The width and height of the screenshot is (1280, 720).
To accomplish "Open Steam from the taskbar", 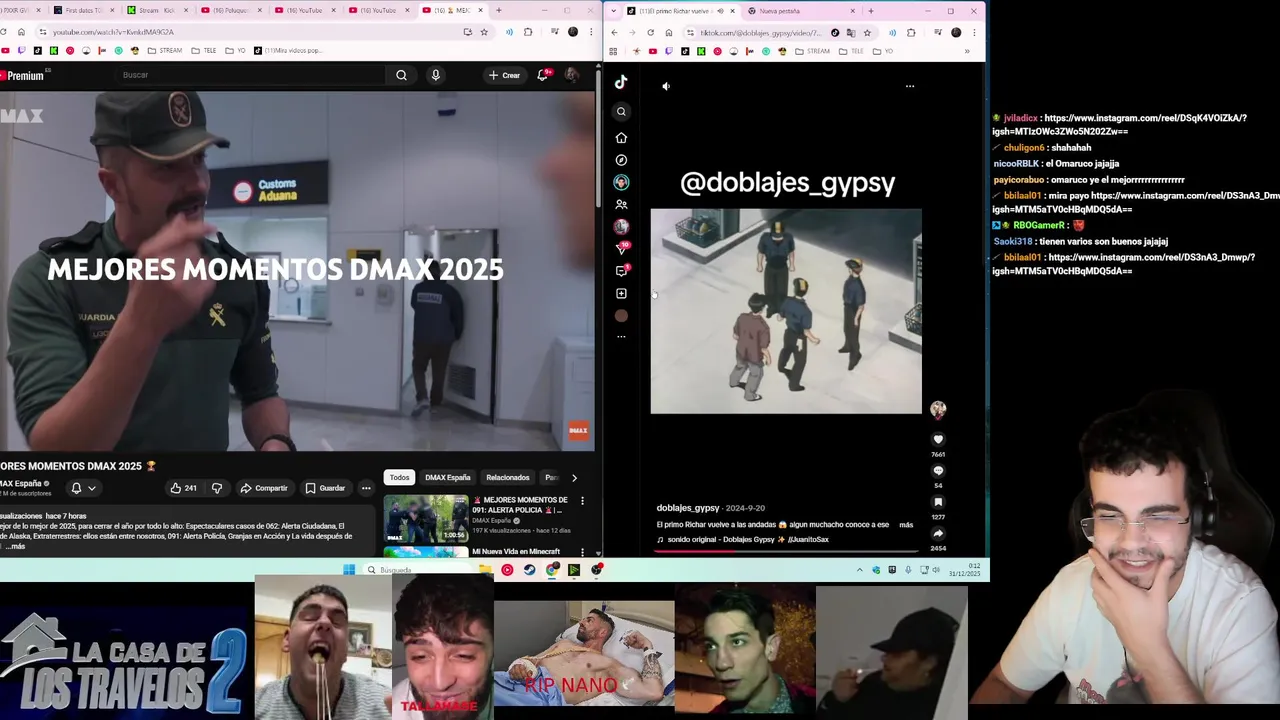I will (530, 570).
